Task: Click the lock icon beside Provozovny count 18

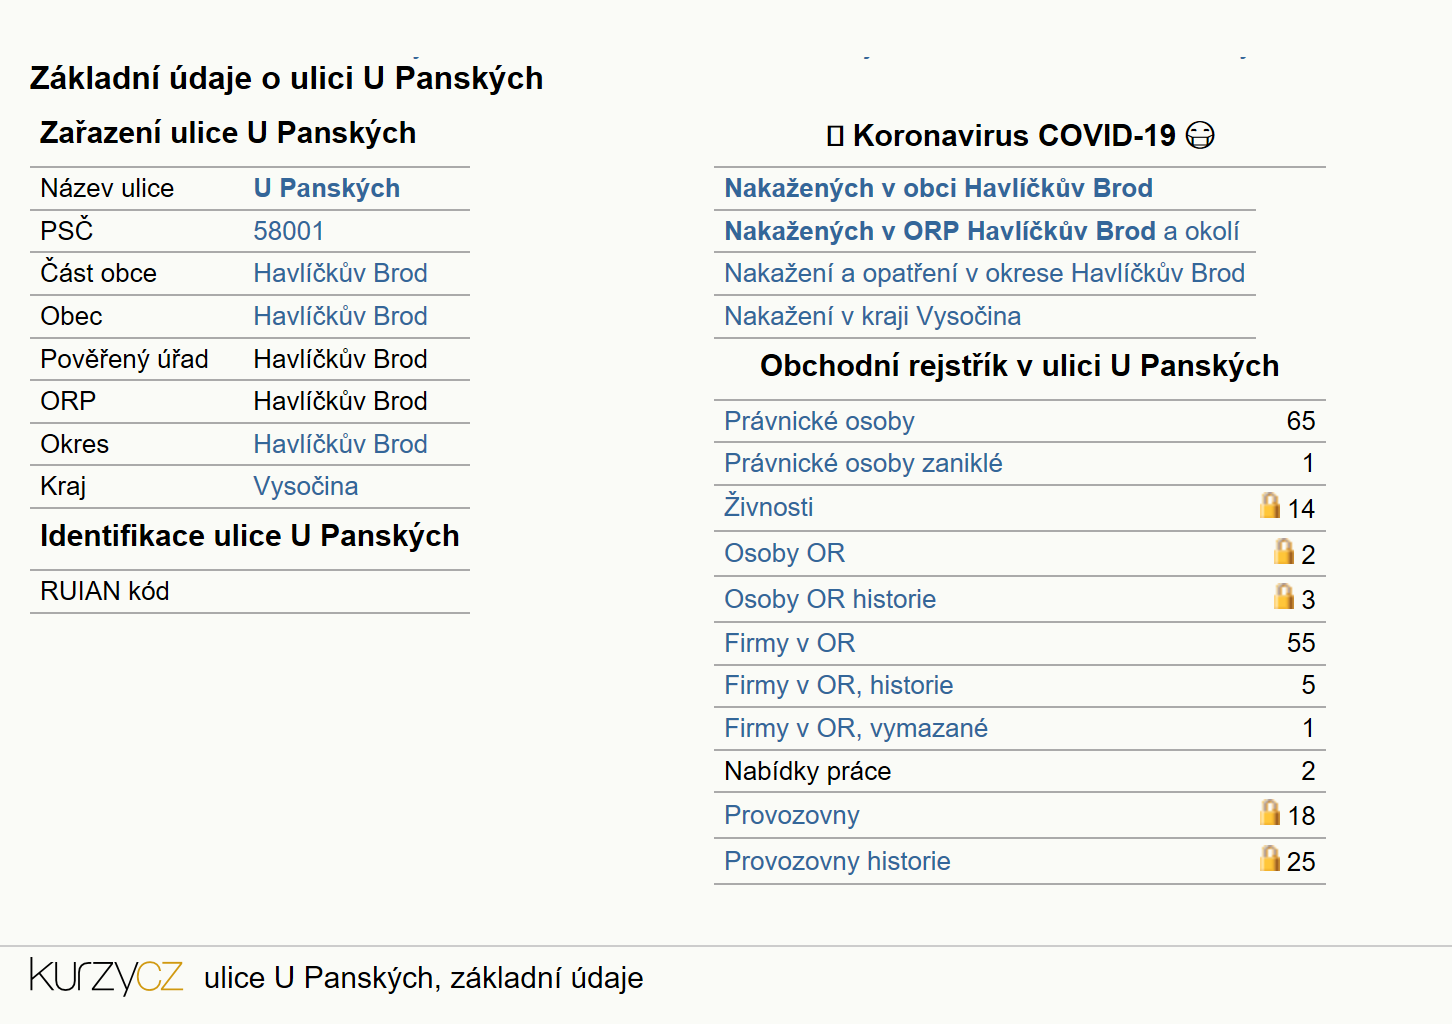Action: click(1269, 812)
